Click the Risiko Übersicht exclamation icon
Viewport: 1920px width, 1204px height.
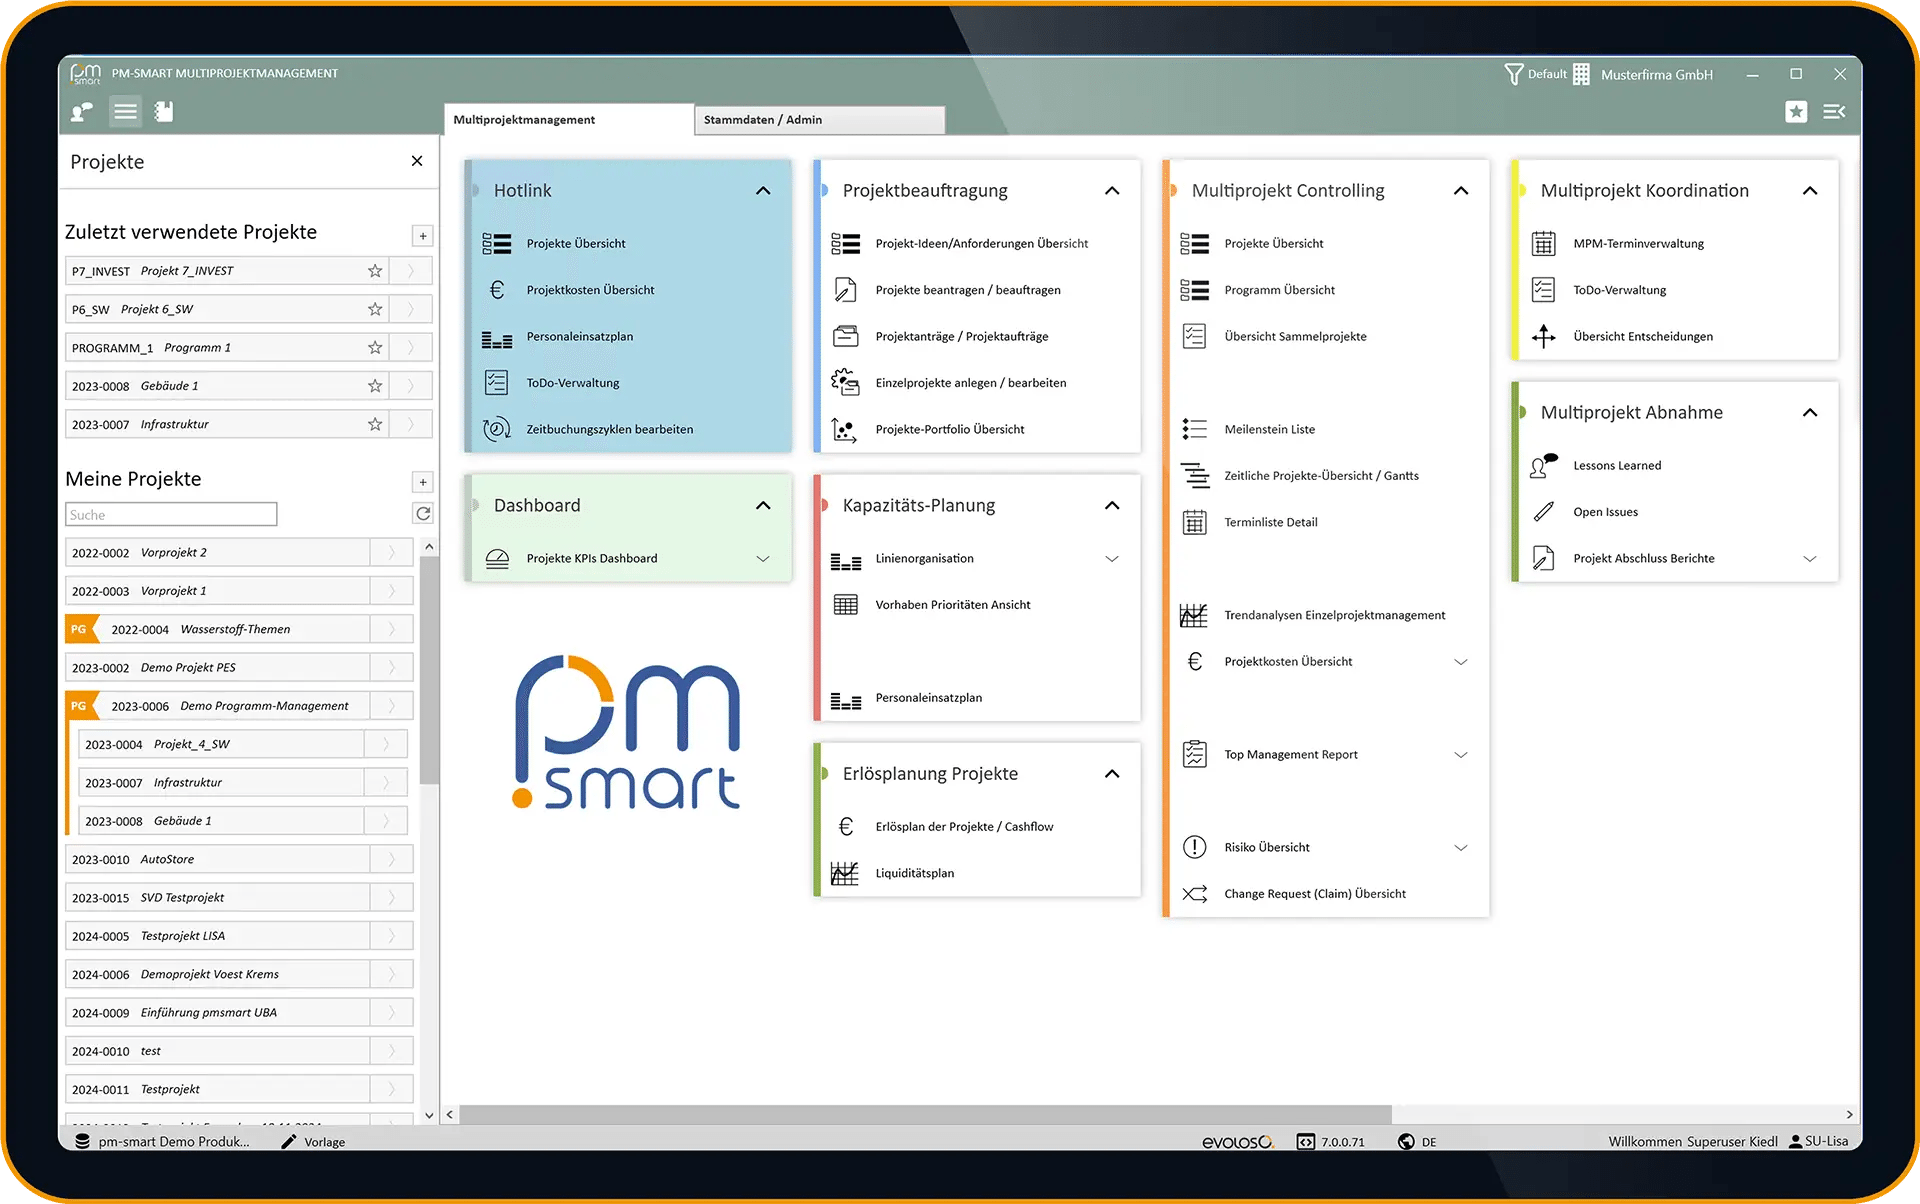pyautogui.click(x=1194, y=847)
